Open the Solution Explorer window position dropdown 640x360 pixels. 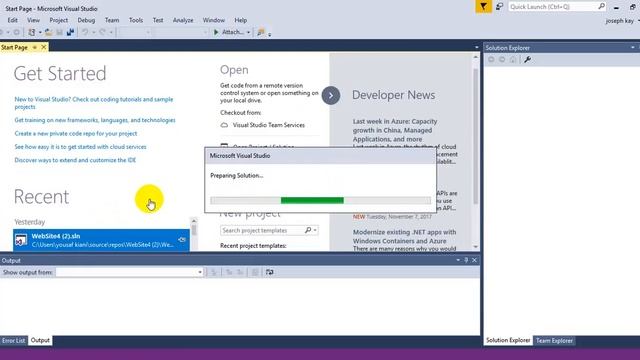[633, 48]
